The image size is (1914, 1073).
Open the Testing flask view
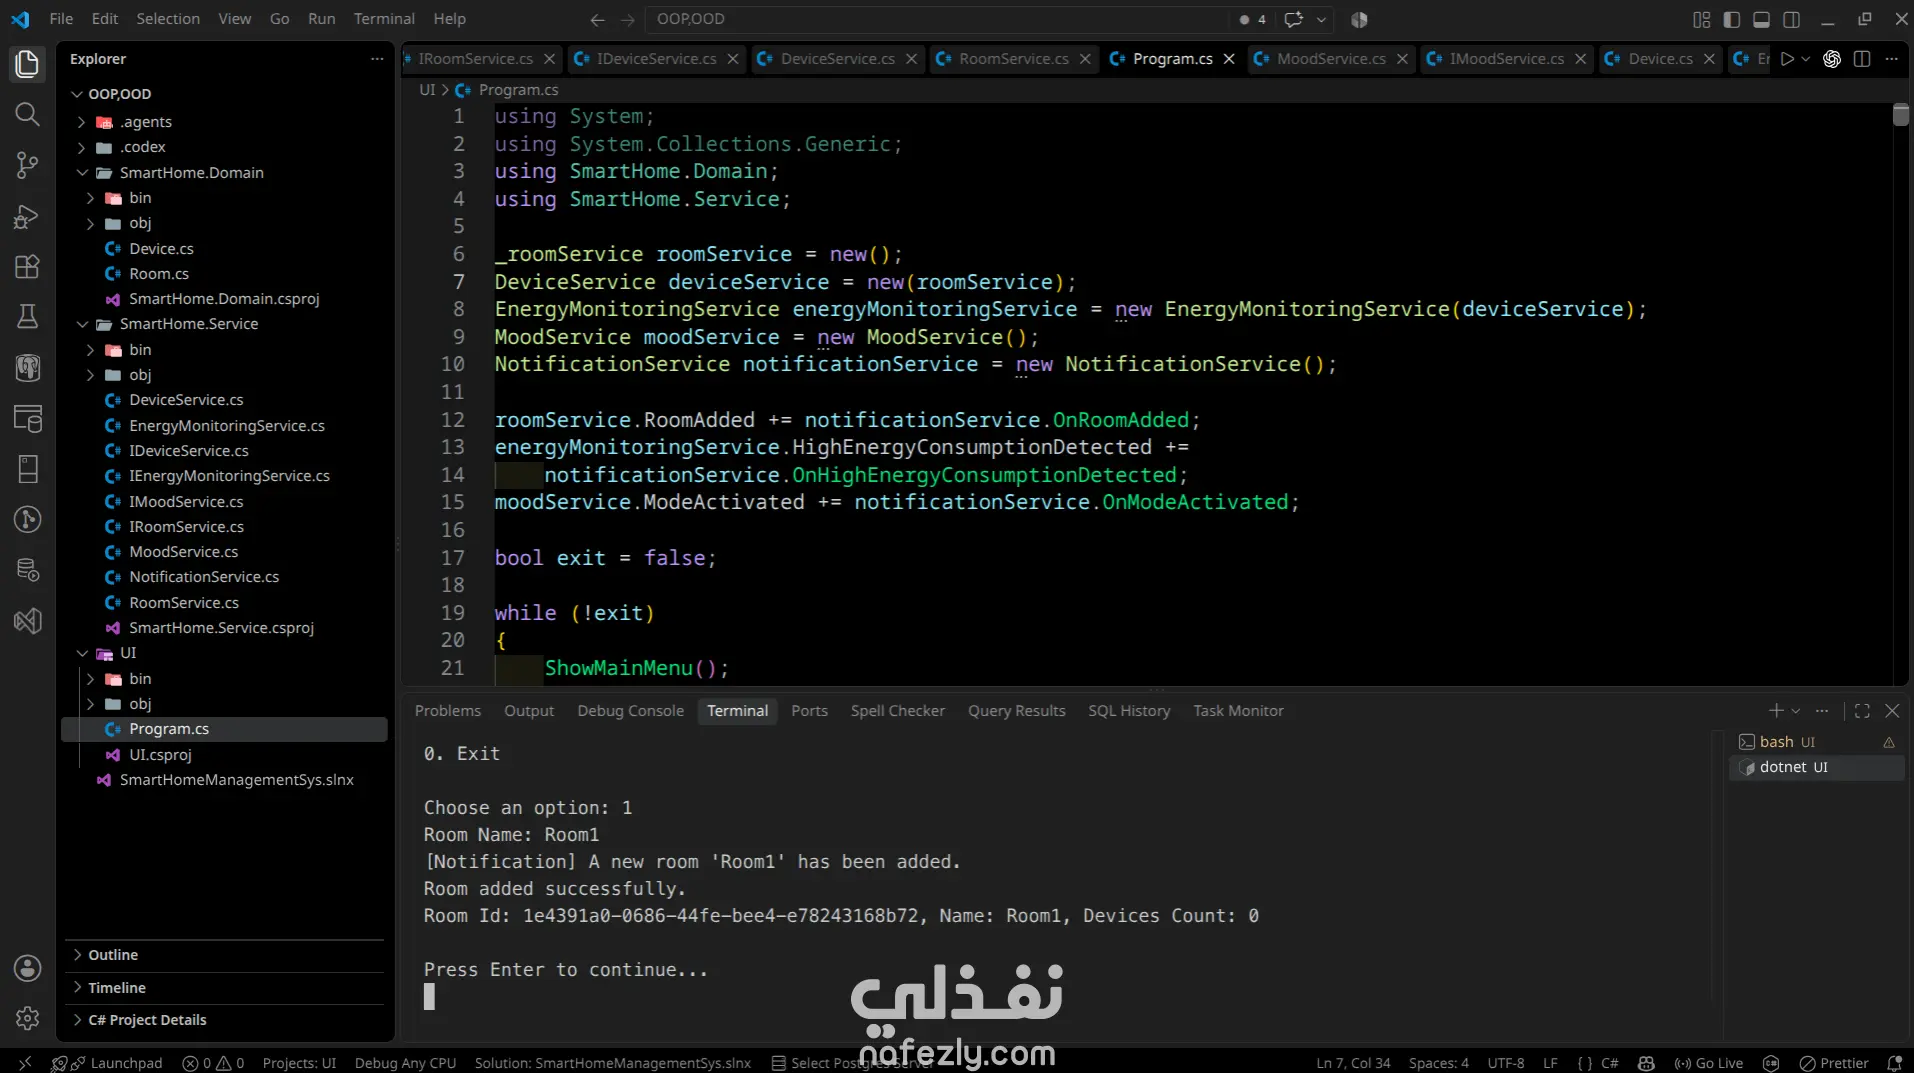pyautogui.click(x=27, y=317)
